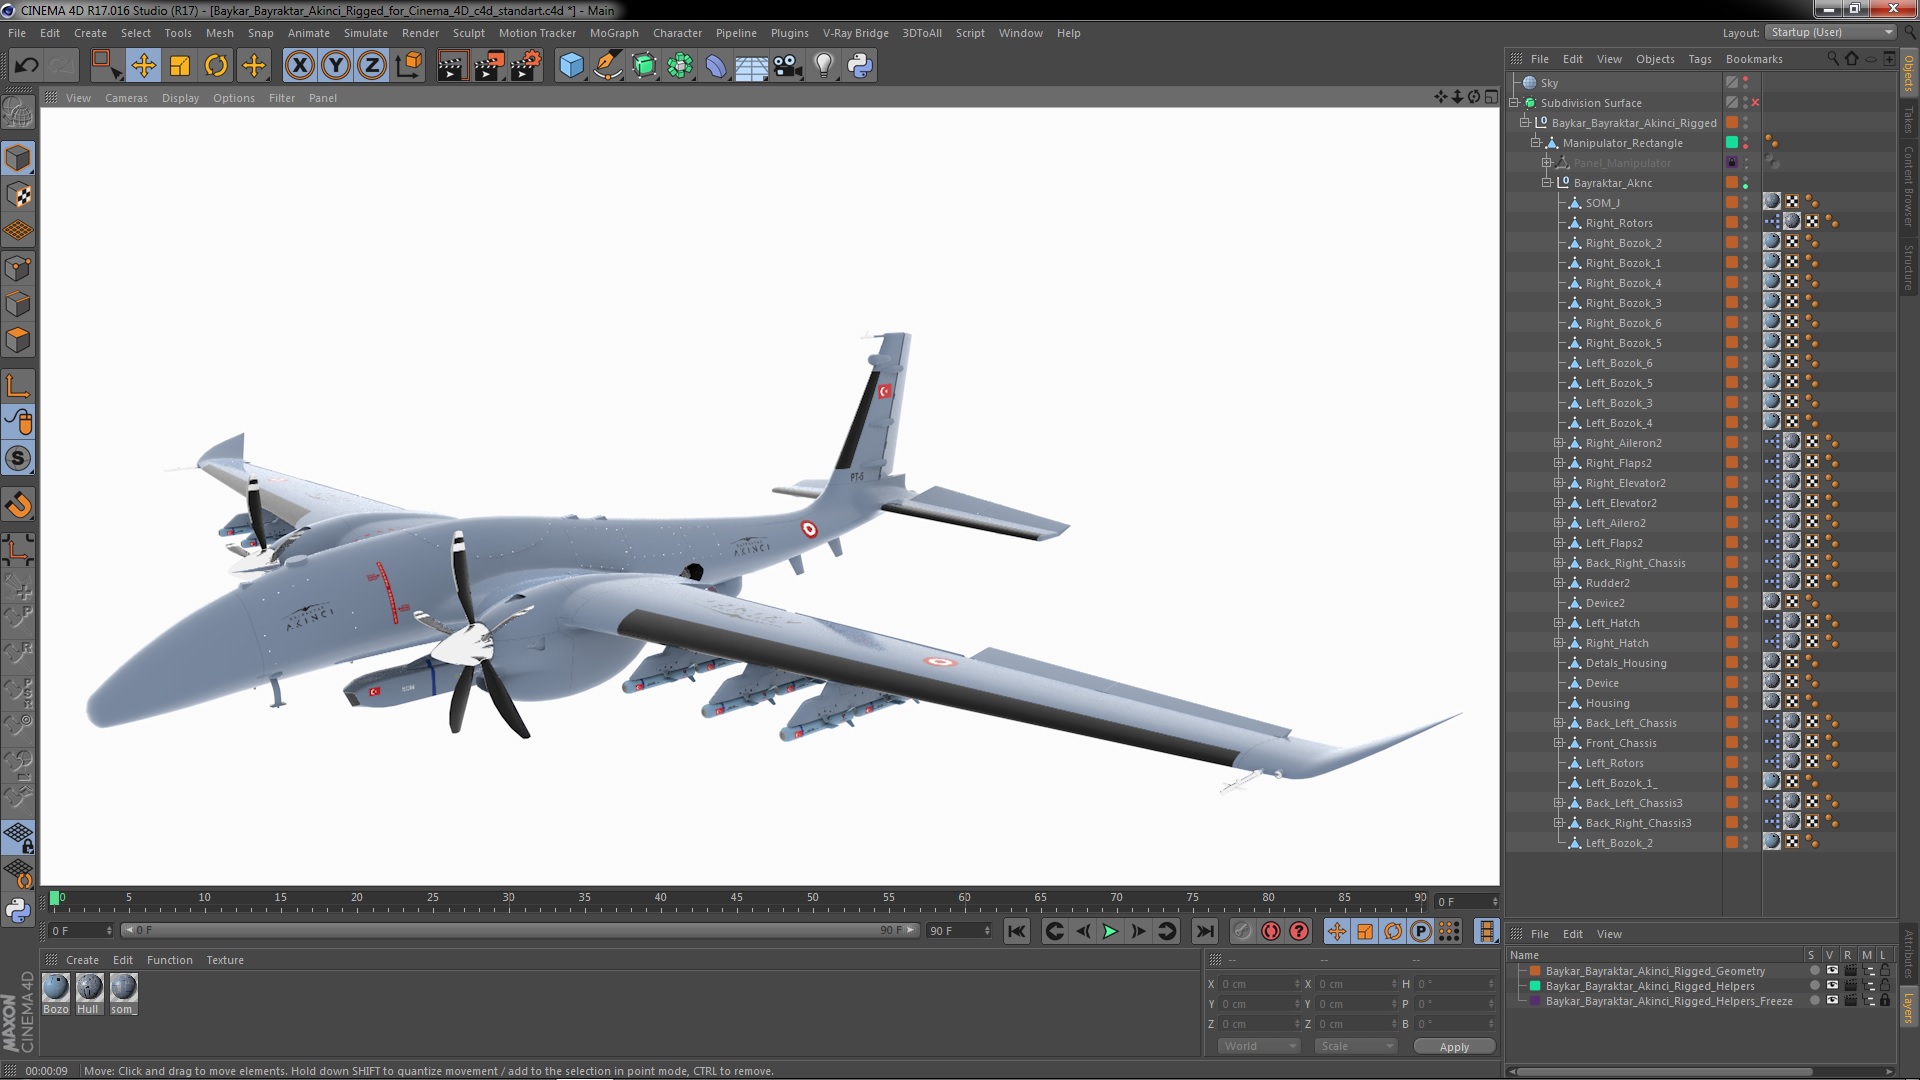This screenshot has height=1080, width=1920.
Task: Render the active view clapperboard icon
Action: tap(452, 66)
